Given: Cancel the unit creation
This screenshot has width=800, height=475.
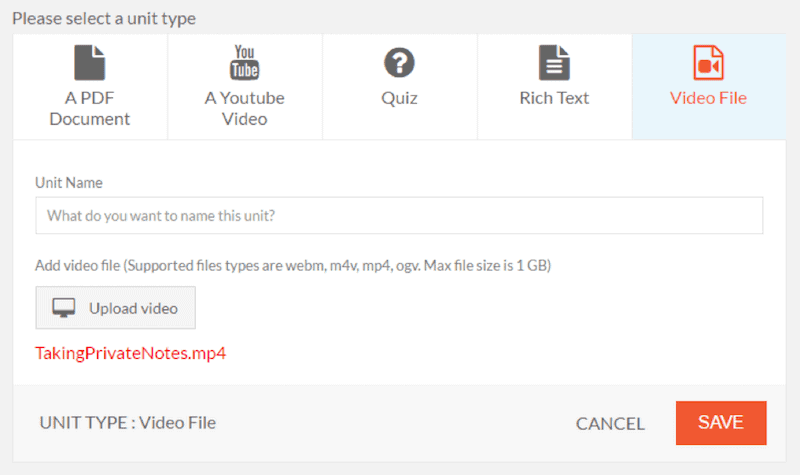Looking at the screenshot, I should click(610, 423).
